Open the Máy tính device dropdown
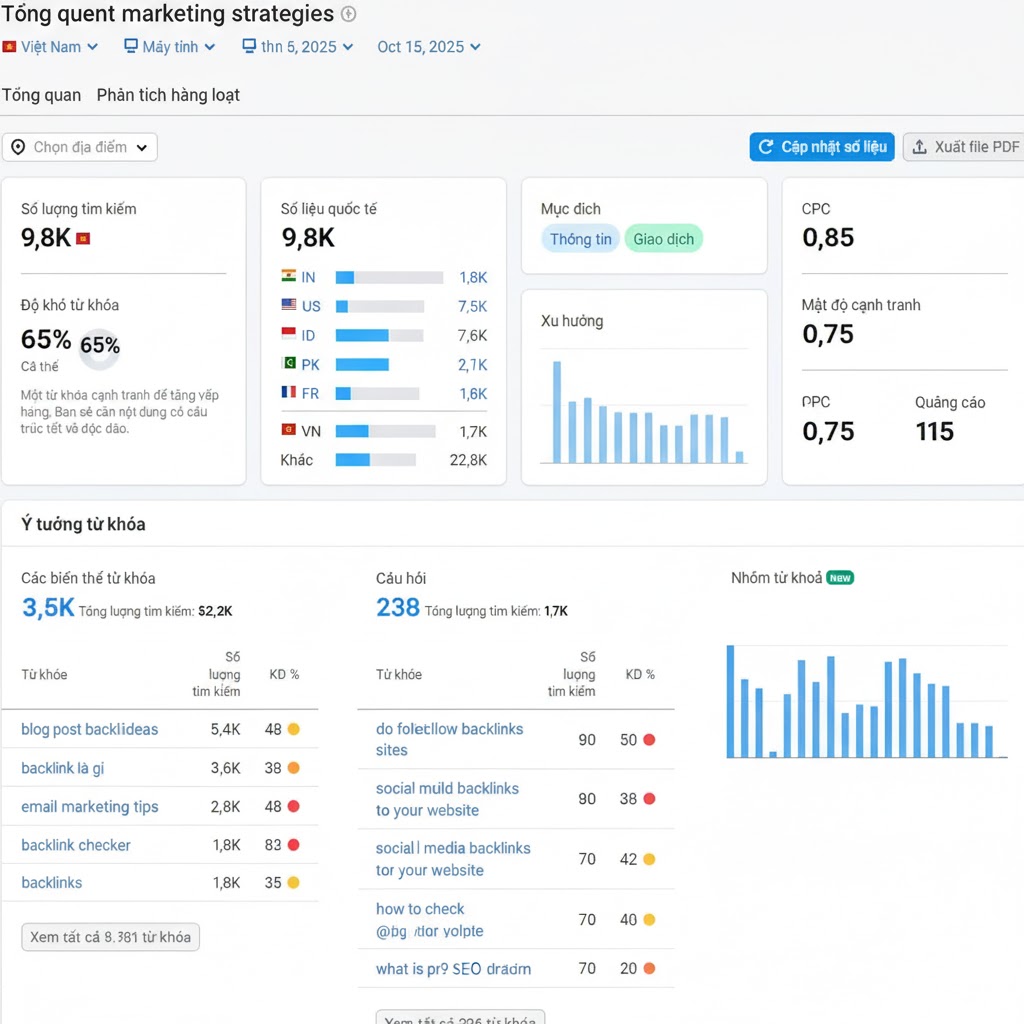This screenshot has height=1024, width=1024. (x=168, y=46)
